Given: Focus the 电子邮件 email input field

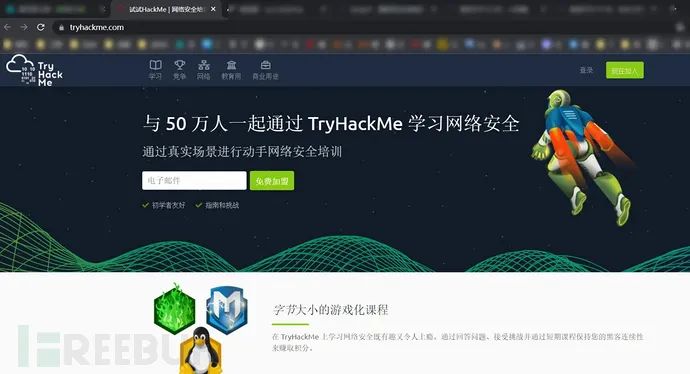Looking at the screenshot, I should point(194,181).
